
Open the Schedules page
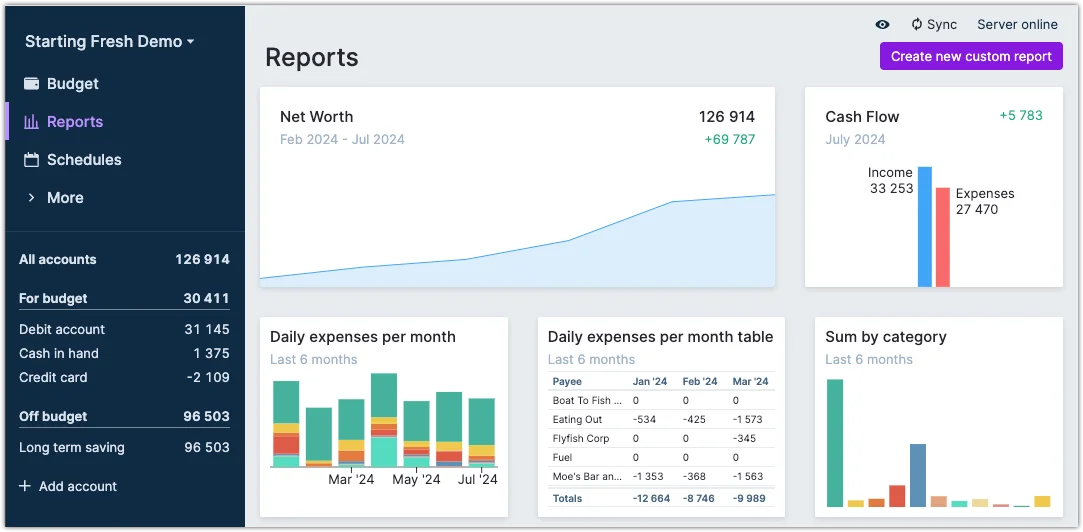[84, 160]
